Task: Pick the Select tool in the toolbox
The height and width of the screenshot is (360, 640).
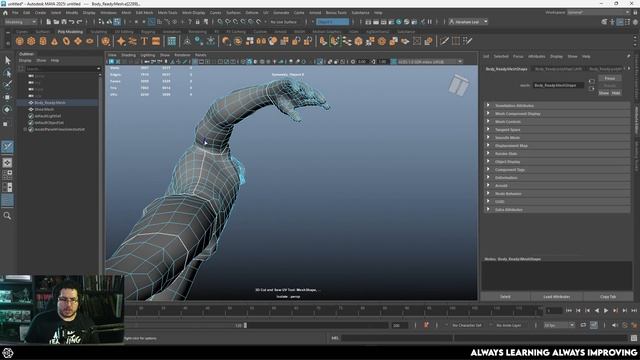Action: point(7,60)
